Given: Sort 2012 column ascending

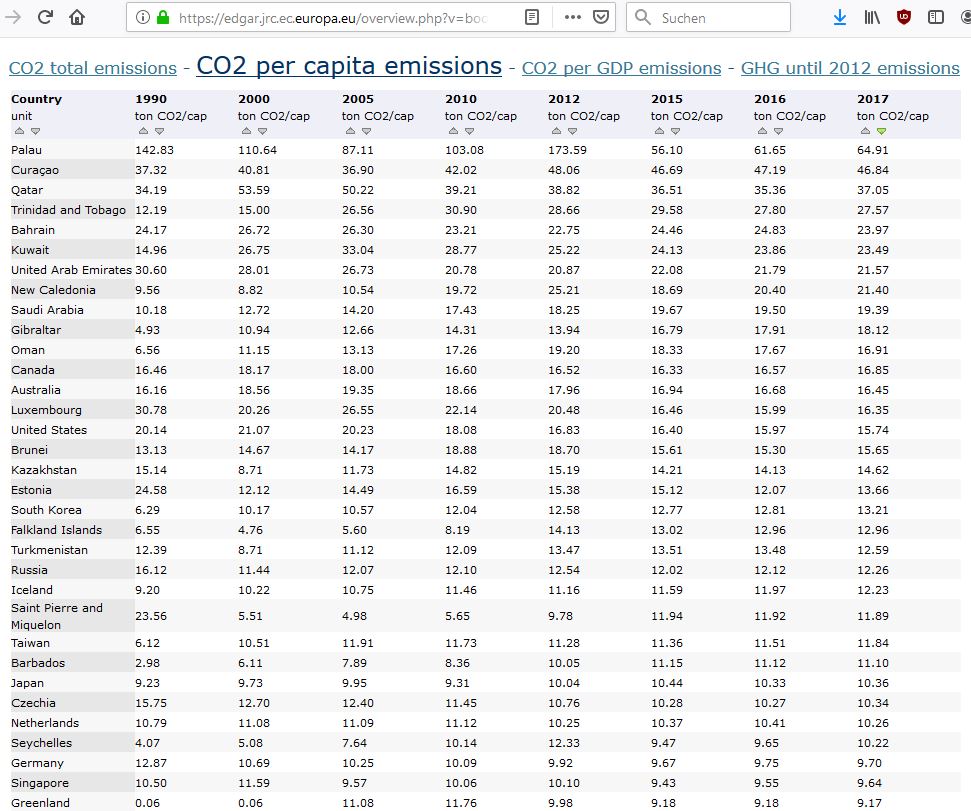Looking at the screenshot, I should coord(557,131).
